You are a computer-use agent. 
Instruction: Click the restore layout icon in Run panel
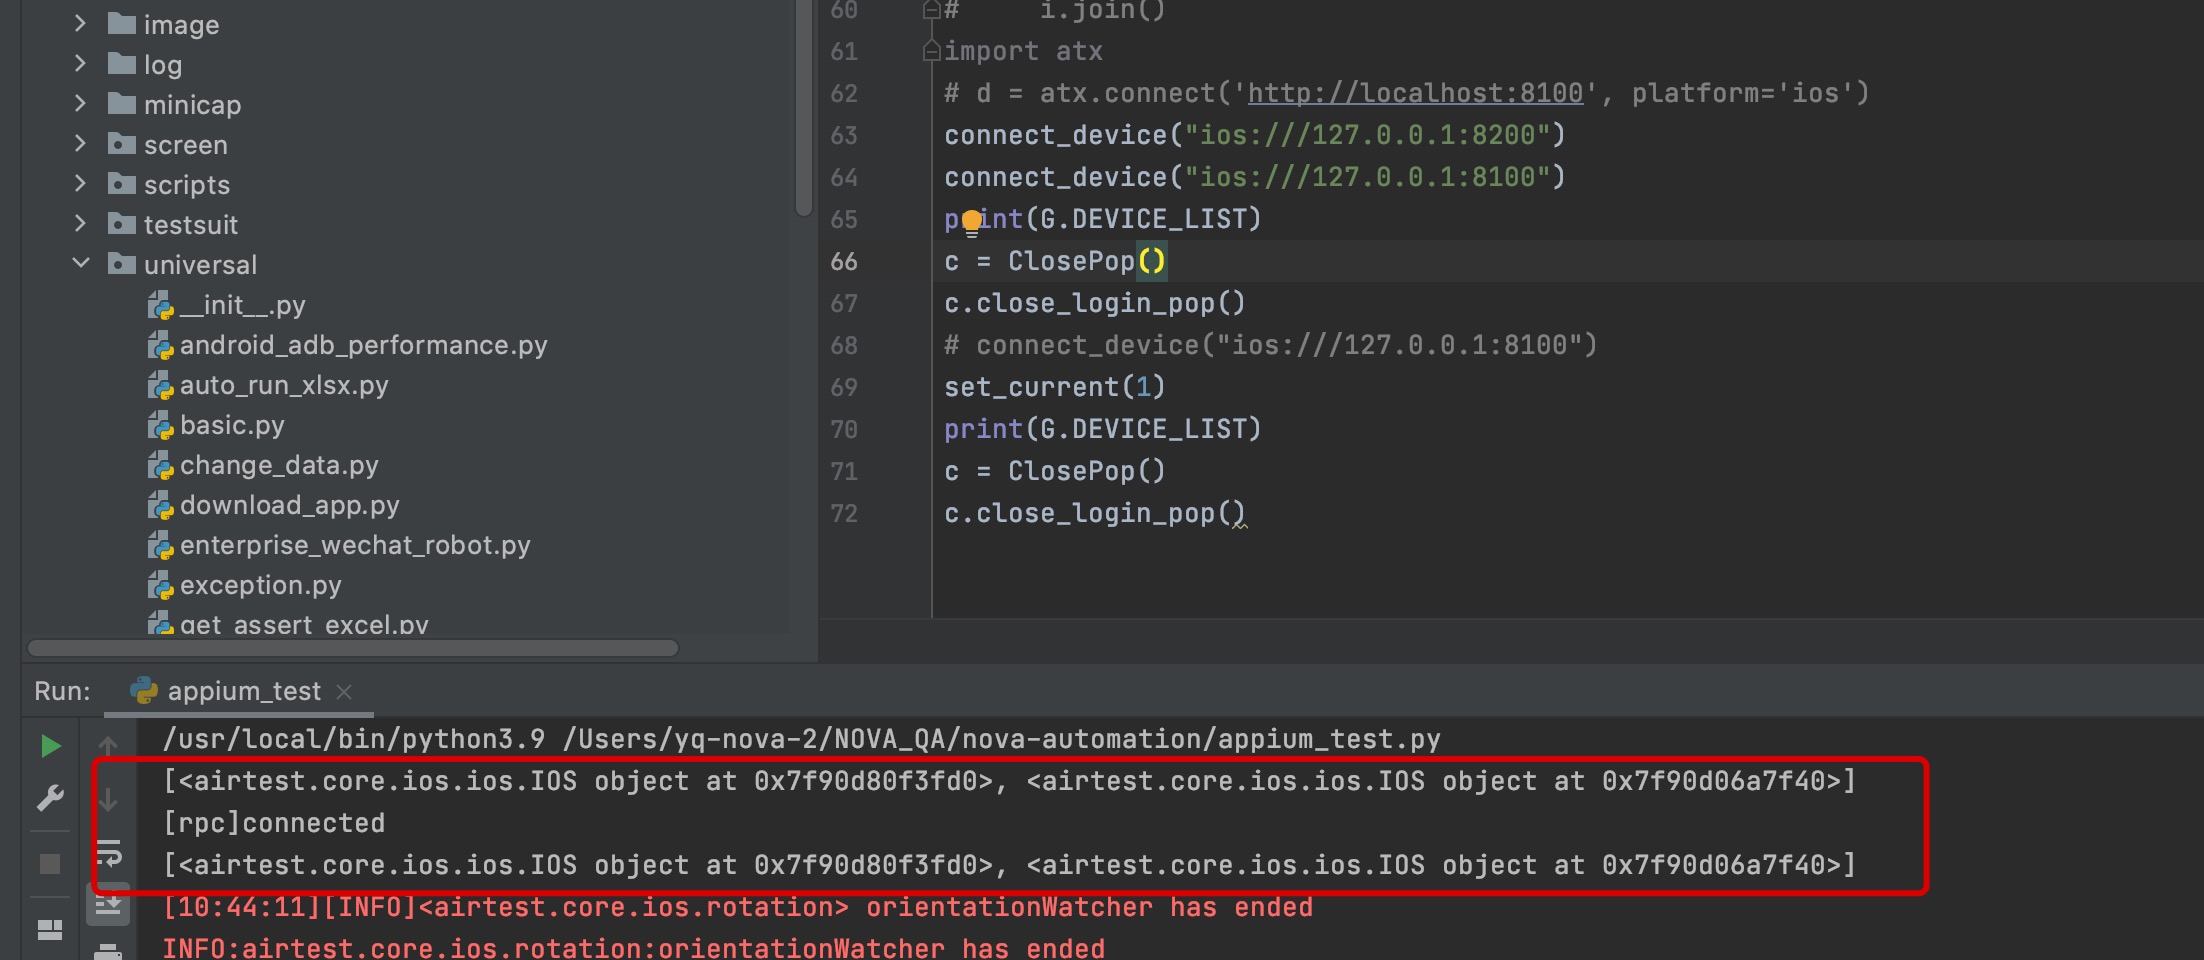pyautogui.click(x=50, y=930)
